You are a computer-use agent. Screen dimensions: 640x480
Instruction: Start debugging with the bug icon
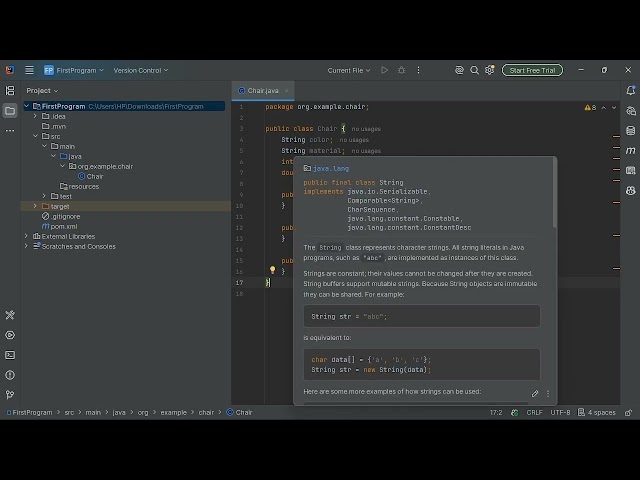tap(401, 70)
